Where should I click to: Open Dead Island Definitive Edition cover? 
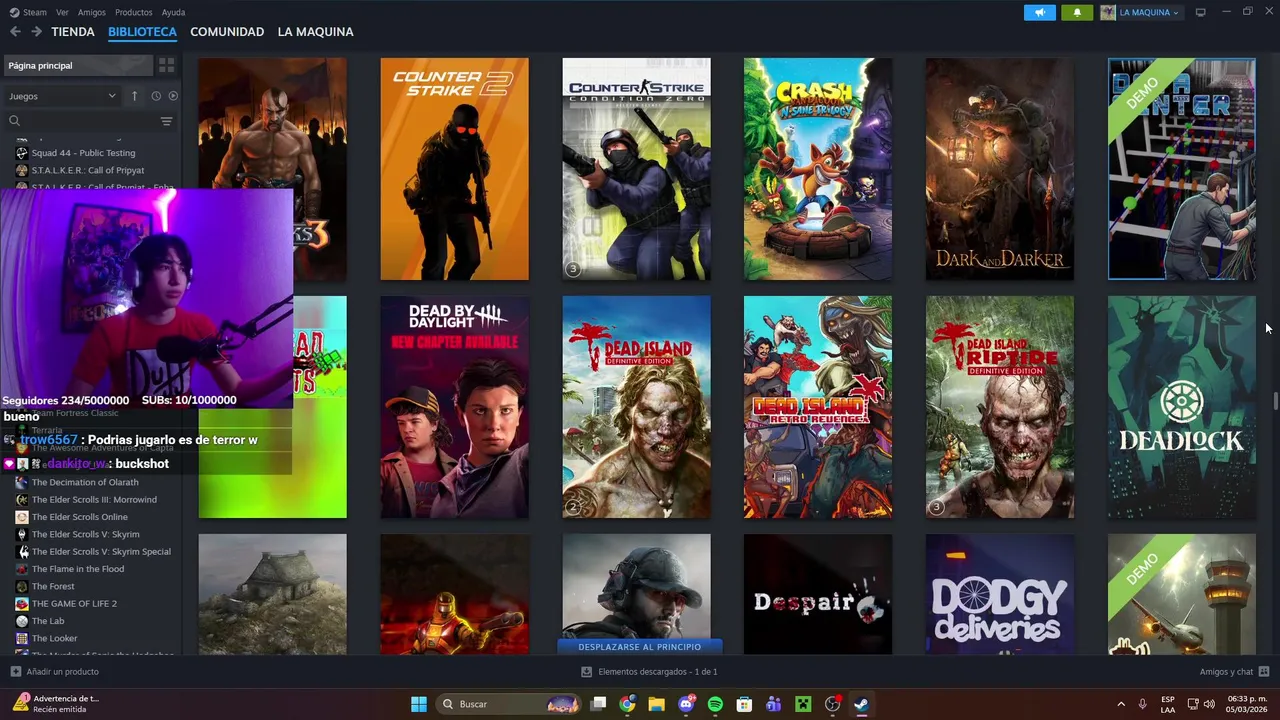pos(636,407)
